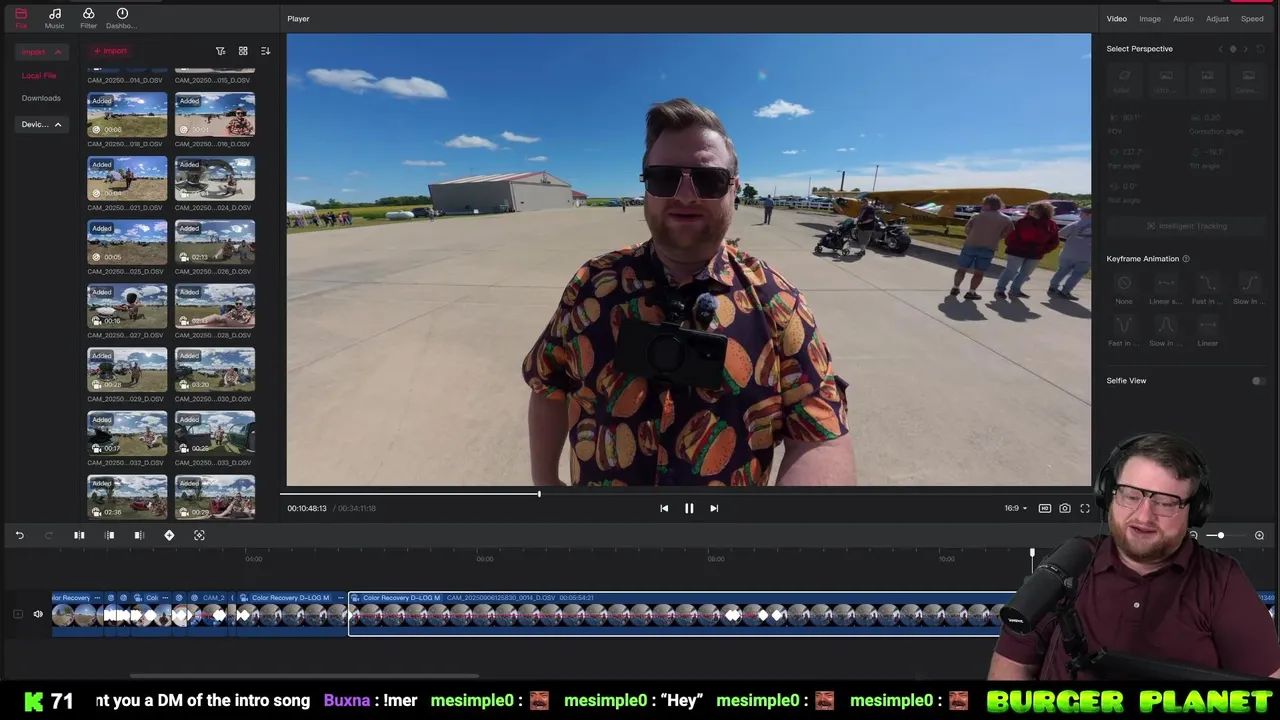This screenshot has width=1280, height=720.
Task: Take a snapshot with camera icon
Action: [x=1065, y=508]
